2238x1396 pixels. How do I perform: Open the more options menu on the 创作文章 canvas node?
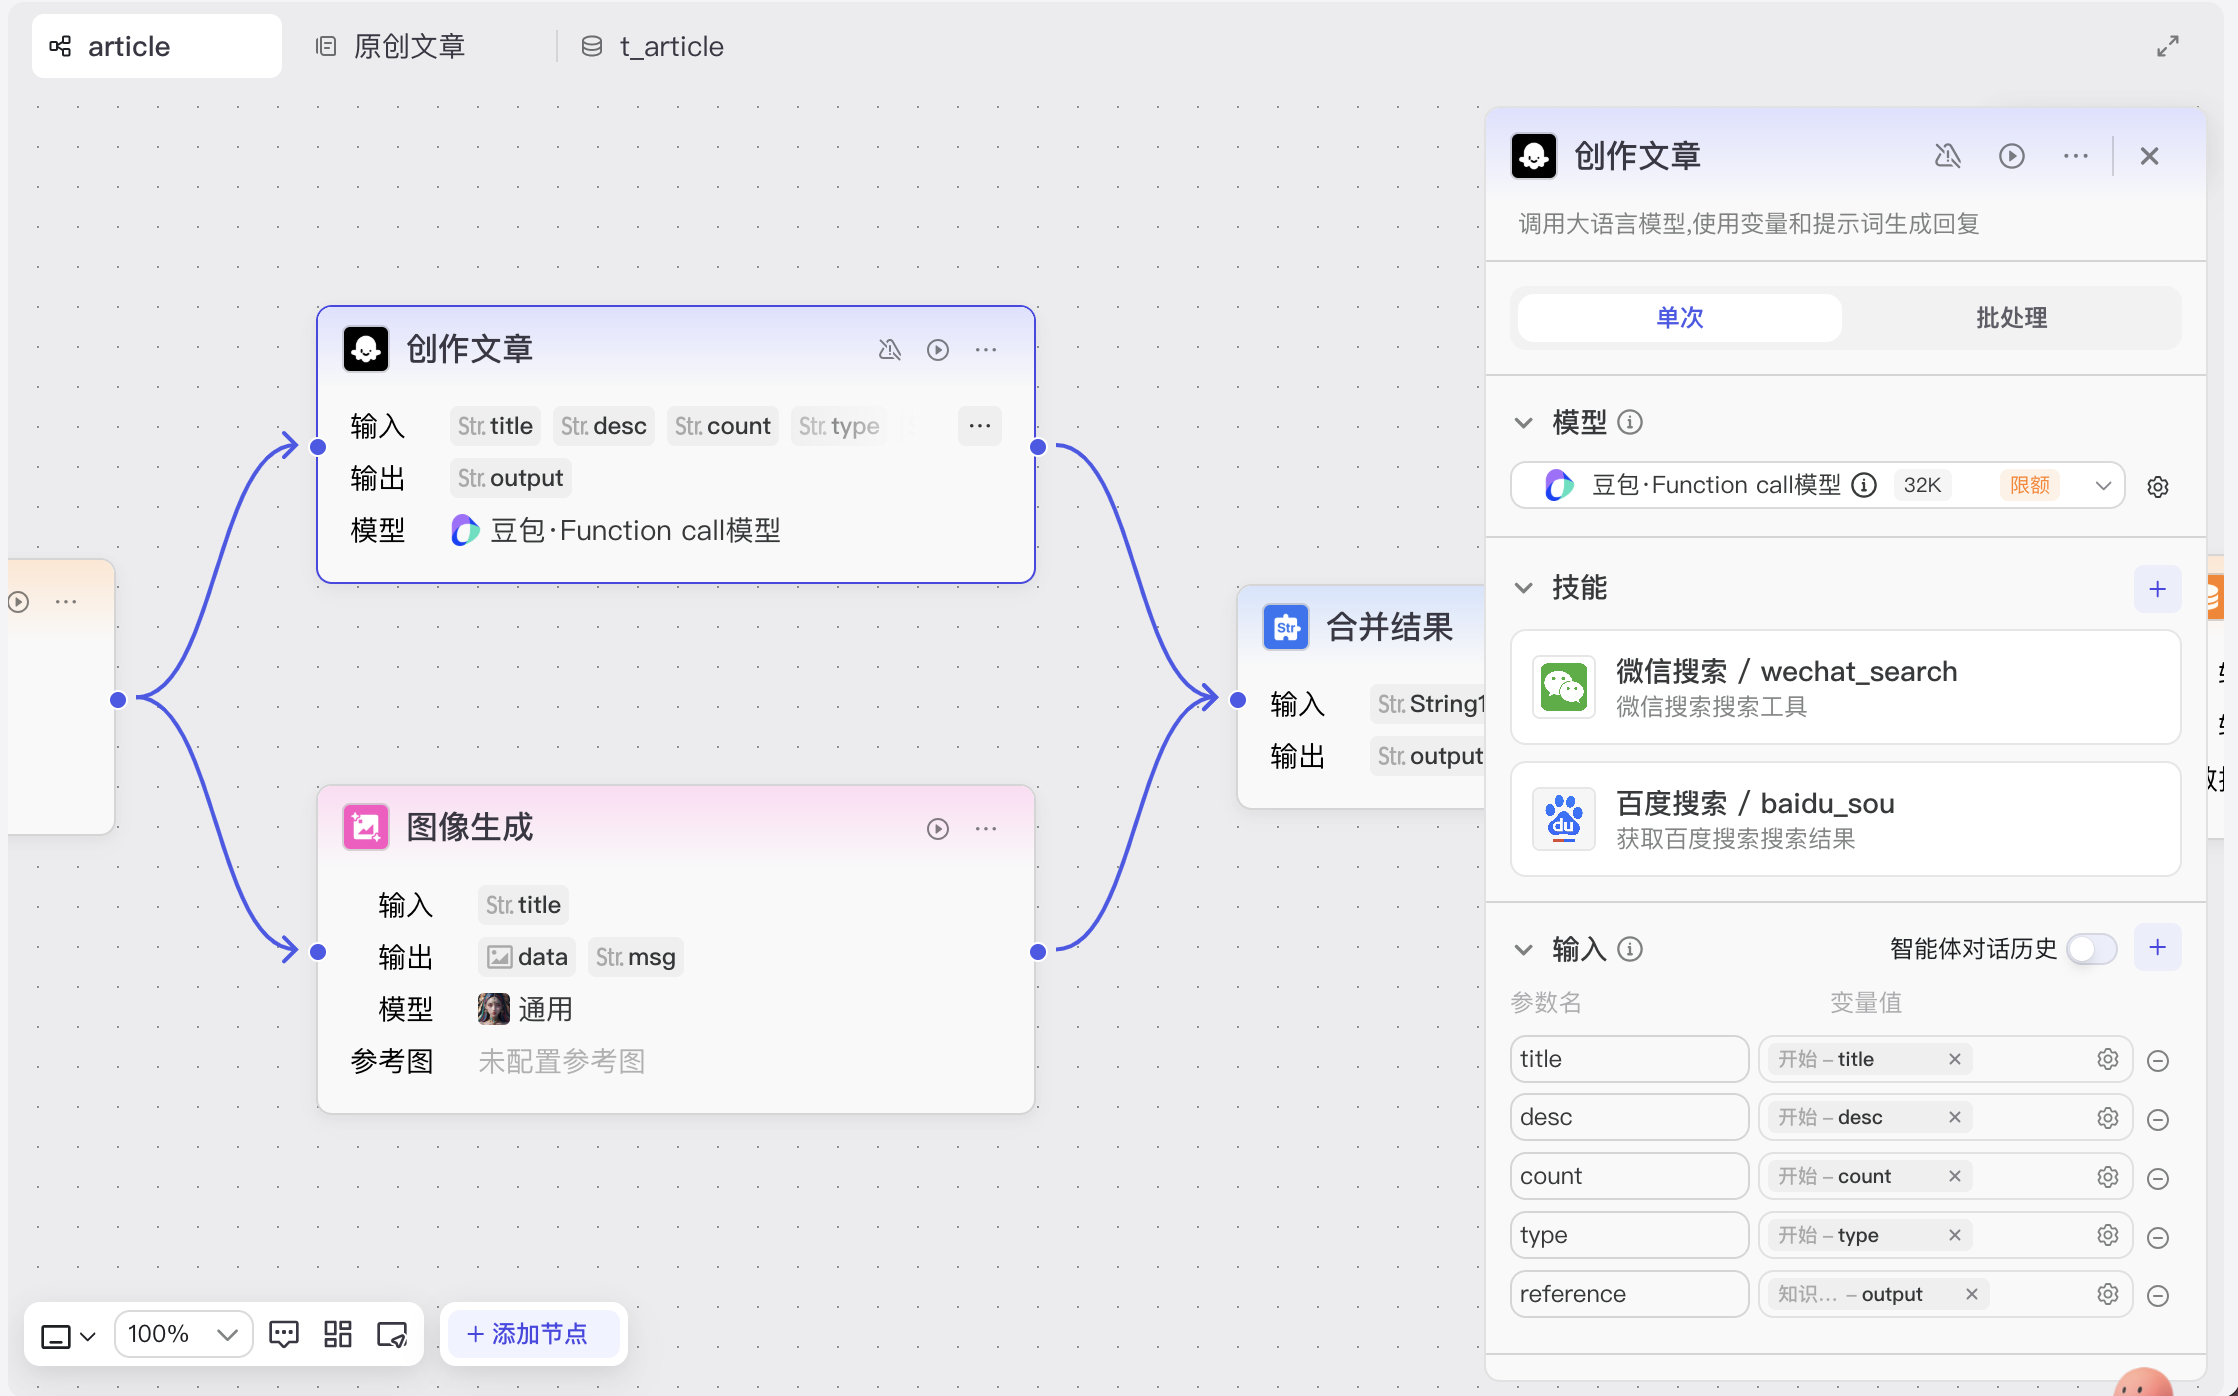click(986, 350)
